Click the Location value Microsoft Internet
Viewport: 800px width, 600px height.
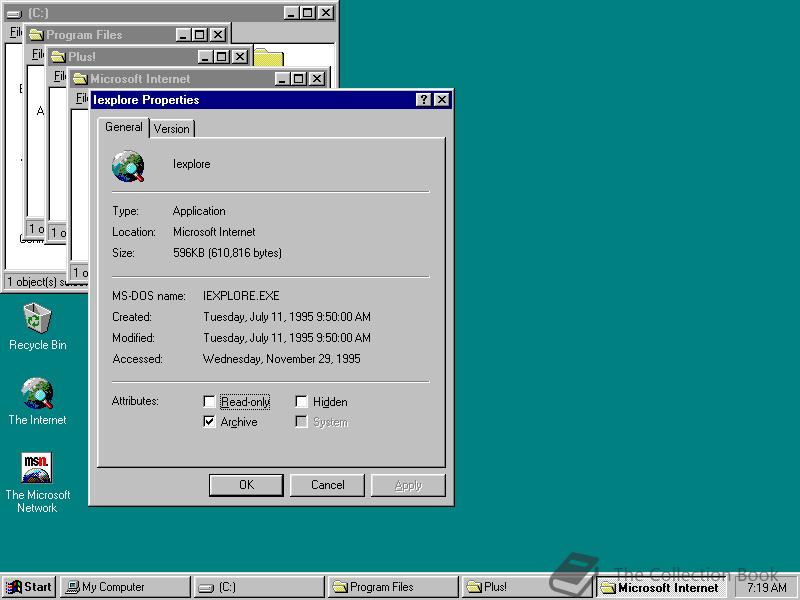point(214,232)
